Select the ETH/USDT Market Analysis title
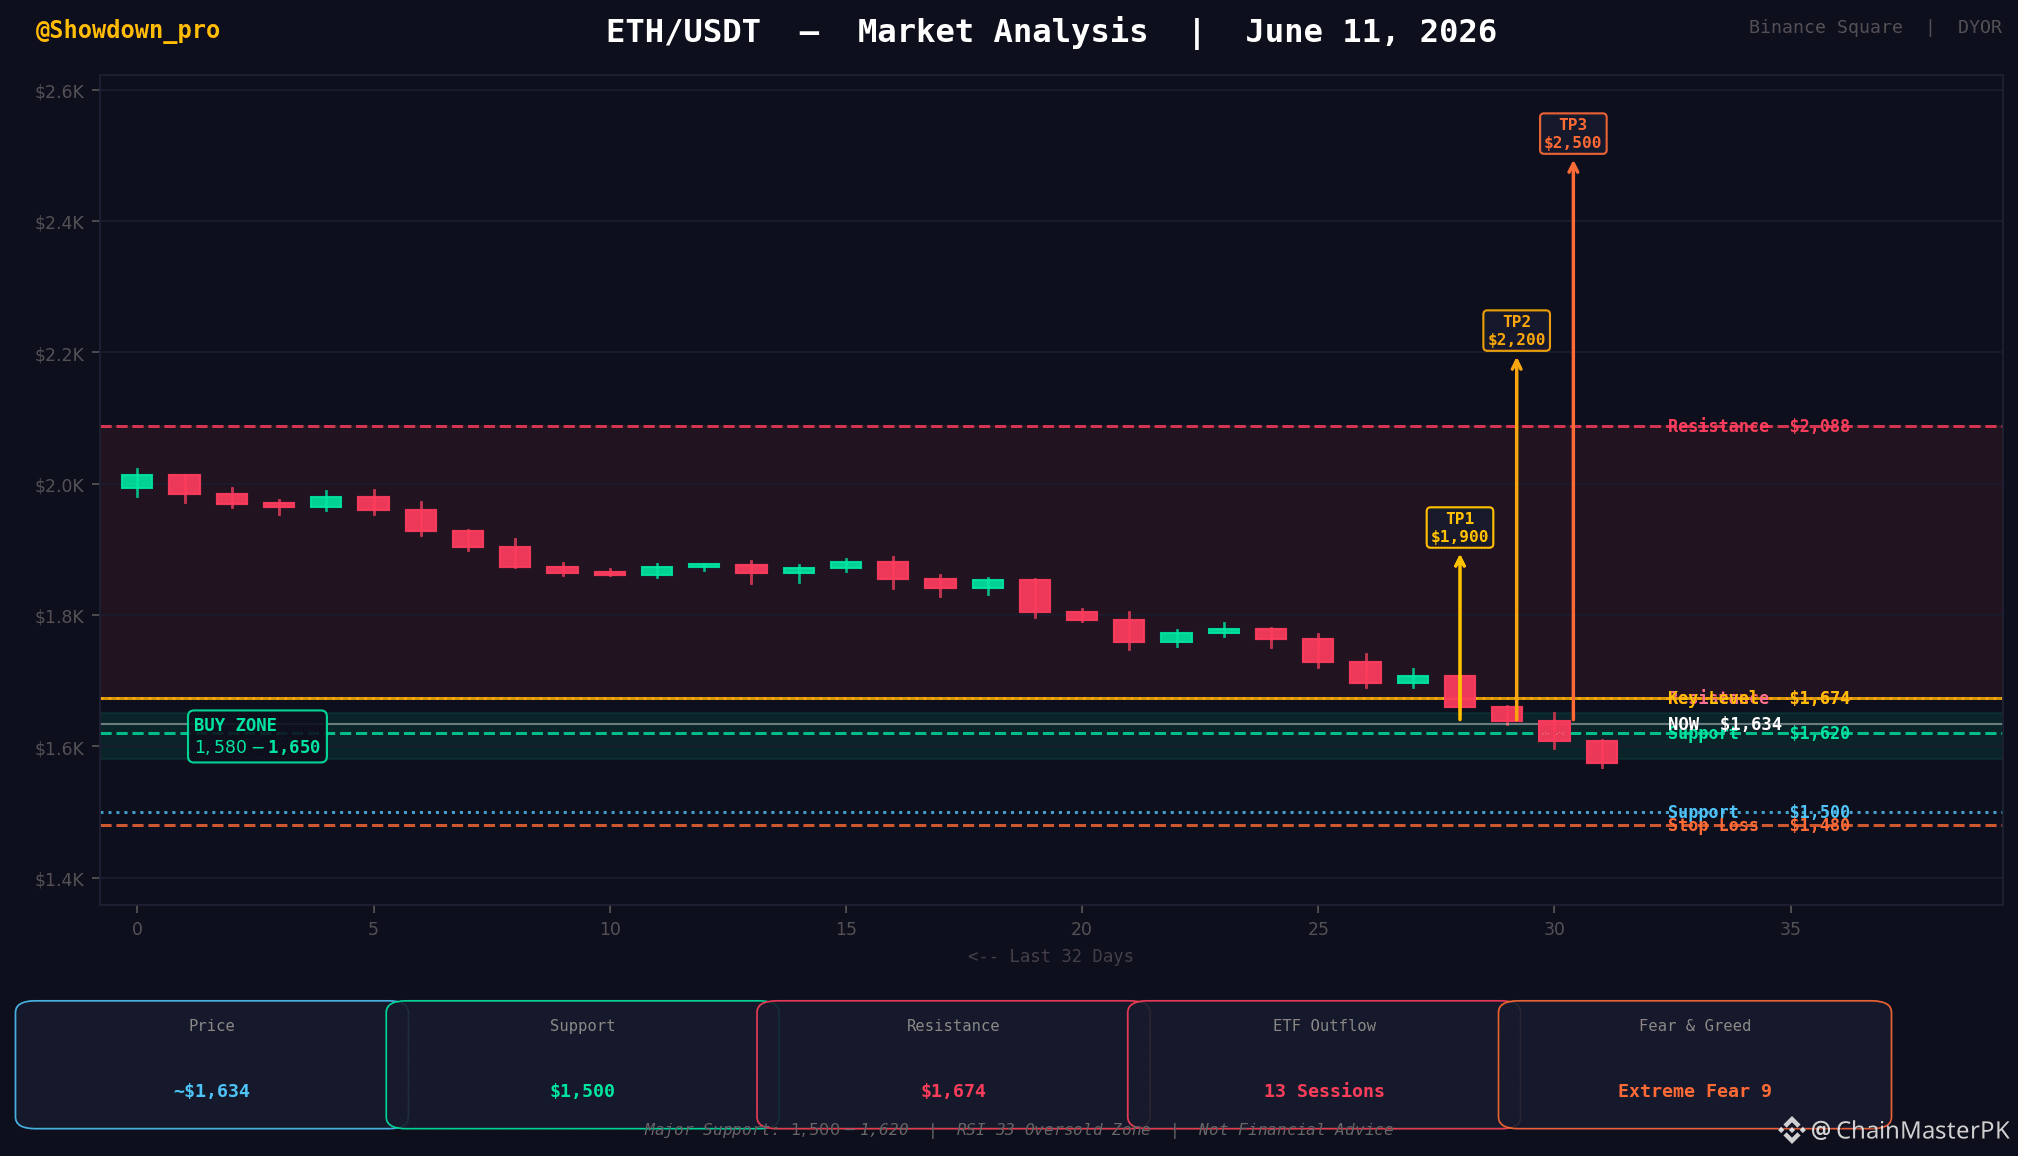The image size is (2018, 1156). (1051, 32)
